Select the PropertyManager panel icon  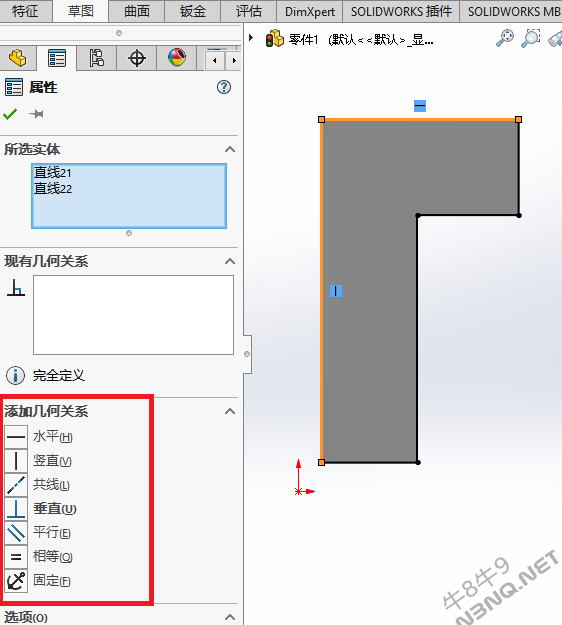click(57, 58)
